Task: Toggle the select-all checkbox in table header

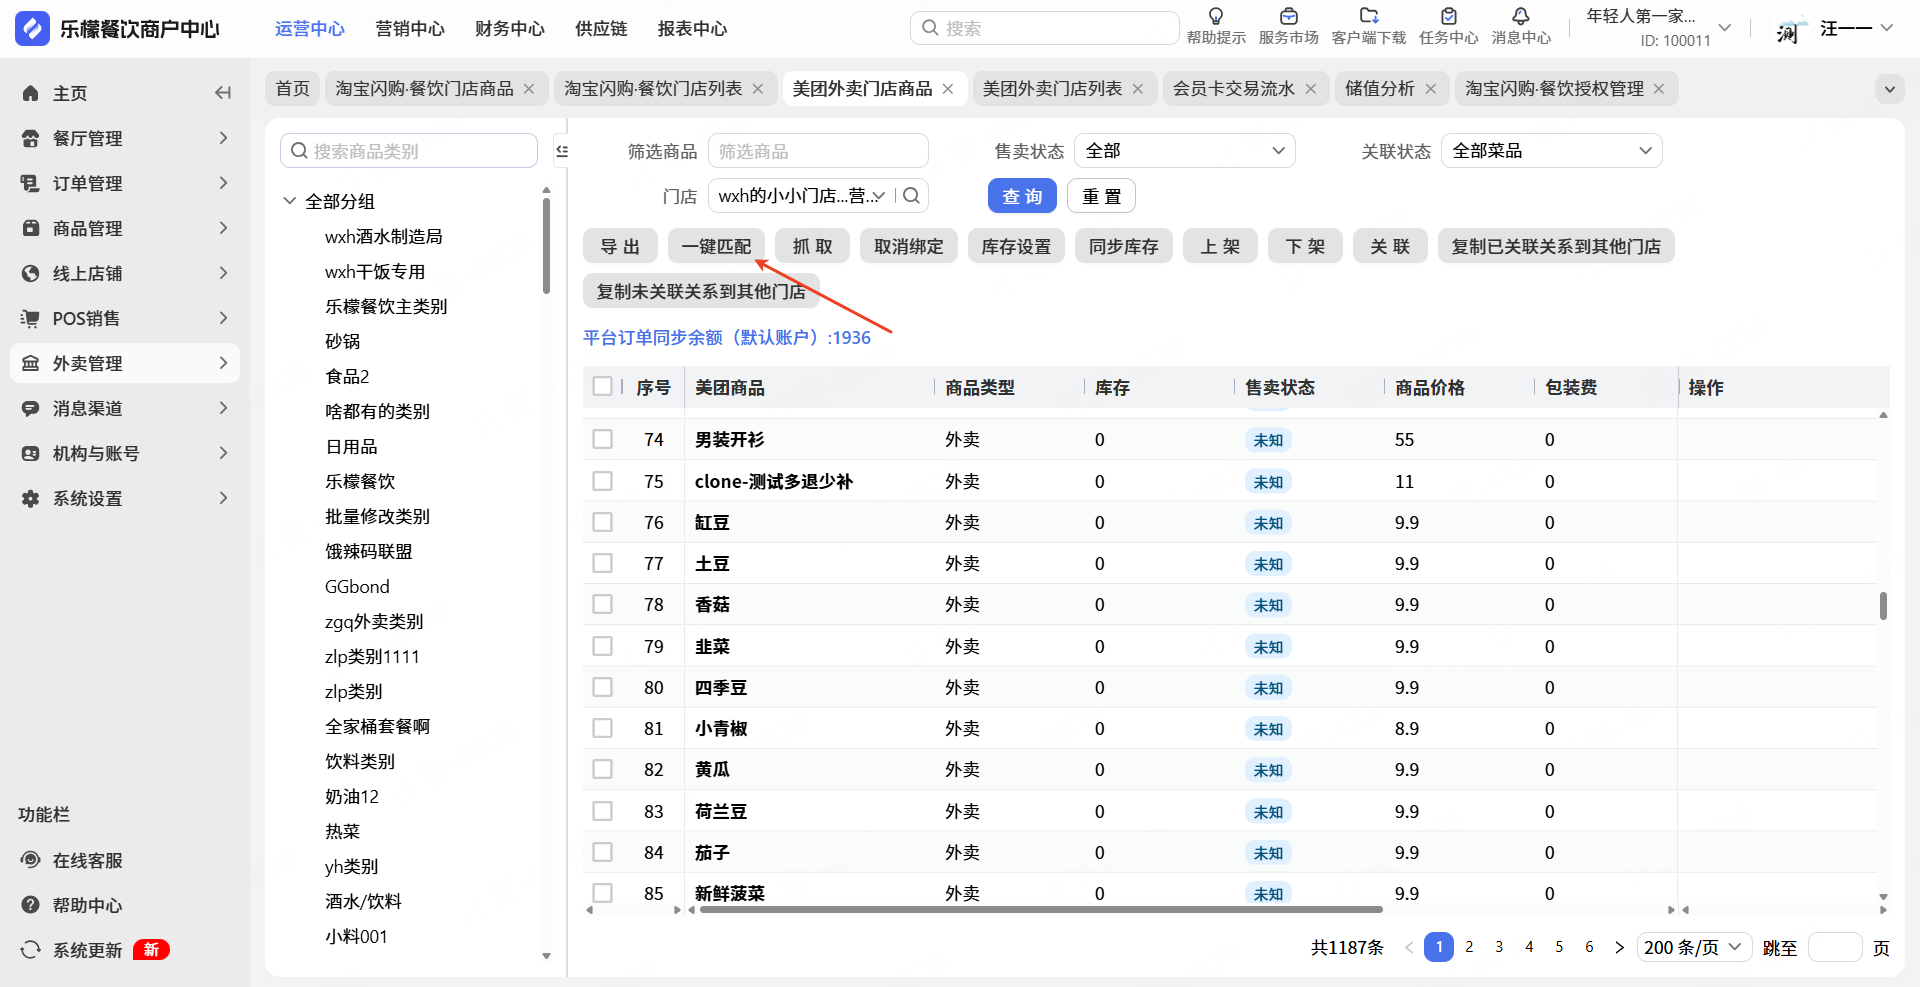Action: click(602, 387)
